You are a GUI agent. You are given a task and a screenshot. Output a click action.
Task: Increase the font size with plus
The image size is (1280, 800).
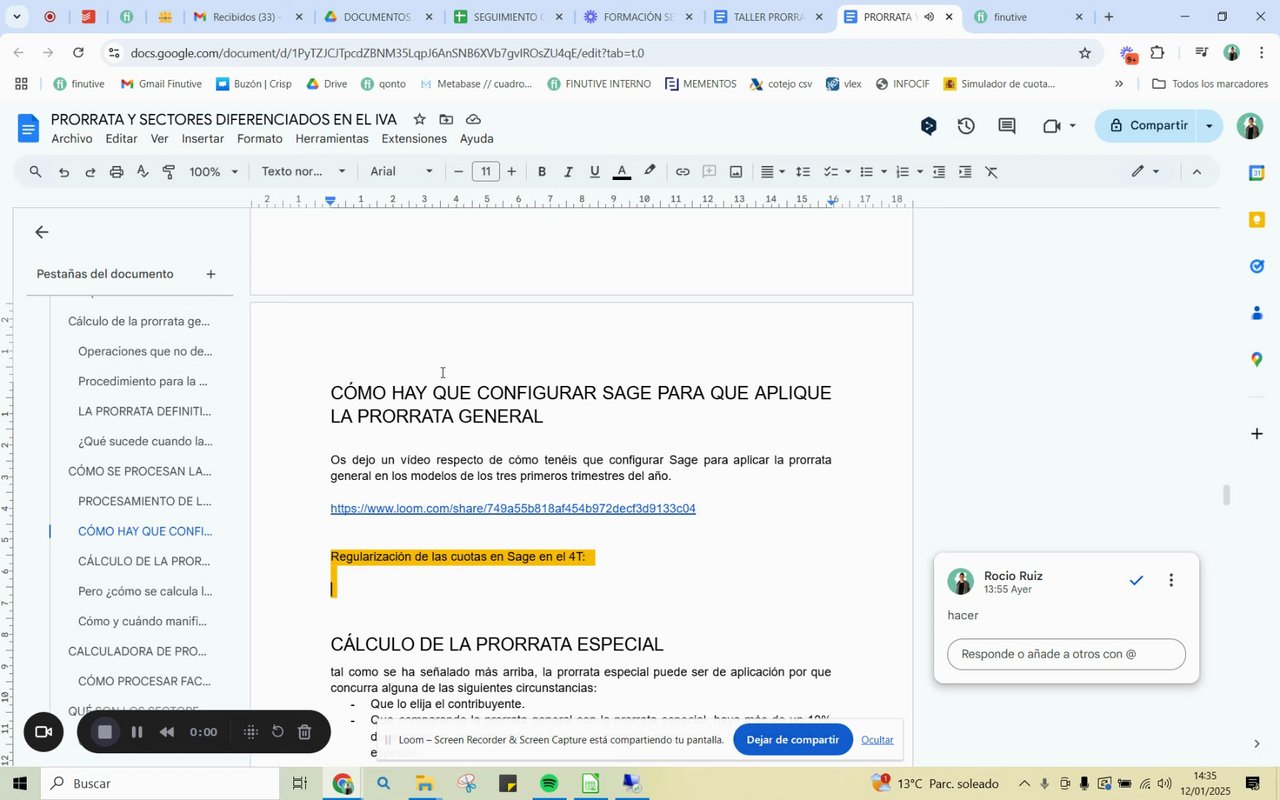point(512,172)
